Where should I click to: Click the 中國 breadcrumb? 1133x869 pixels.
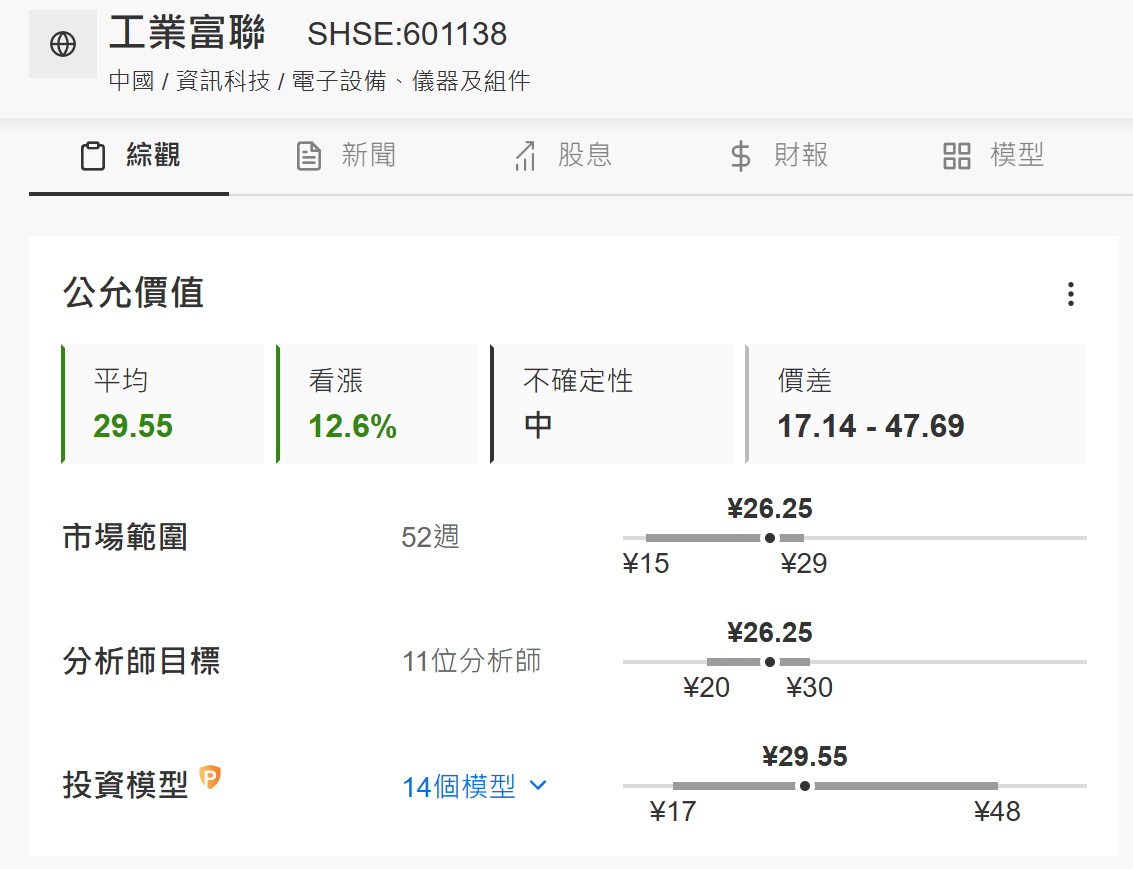132,81
